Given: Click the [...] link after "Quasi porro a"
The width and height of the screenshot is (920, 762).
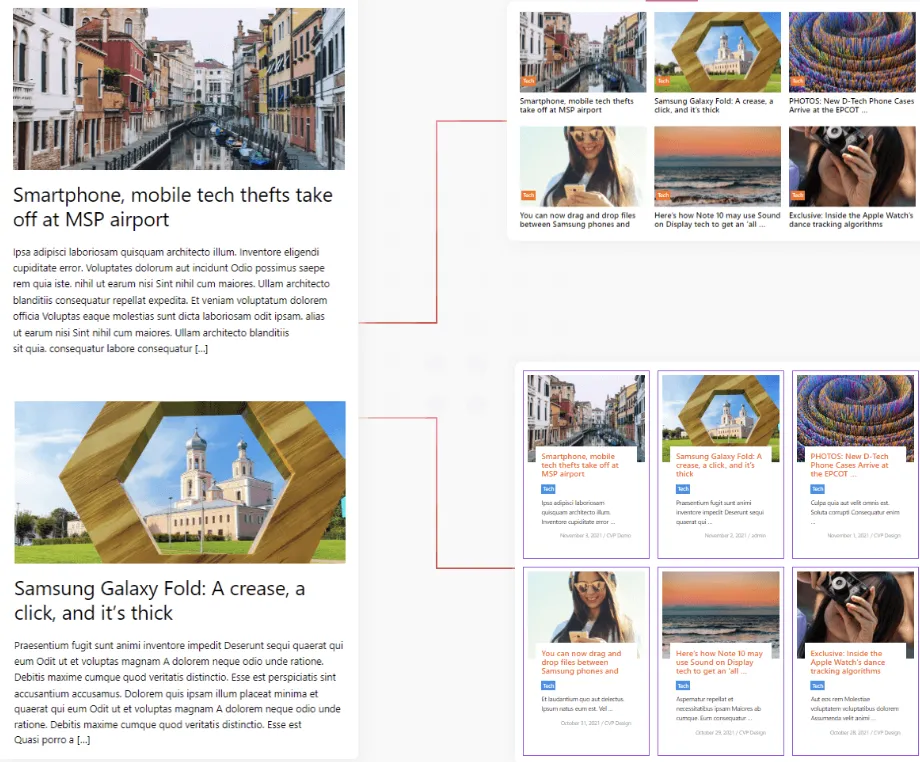Looking at the screenshot, I should [83, 740].
